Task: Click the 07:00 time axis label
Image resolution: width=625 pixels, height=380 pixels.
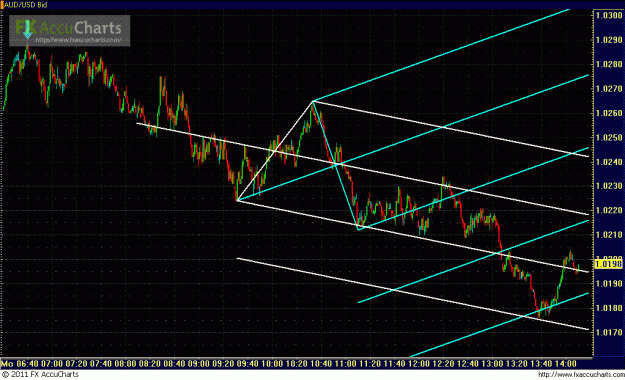Action: [x=52, y=364]
